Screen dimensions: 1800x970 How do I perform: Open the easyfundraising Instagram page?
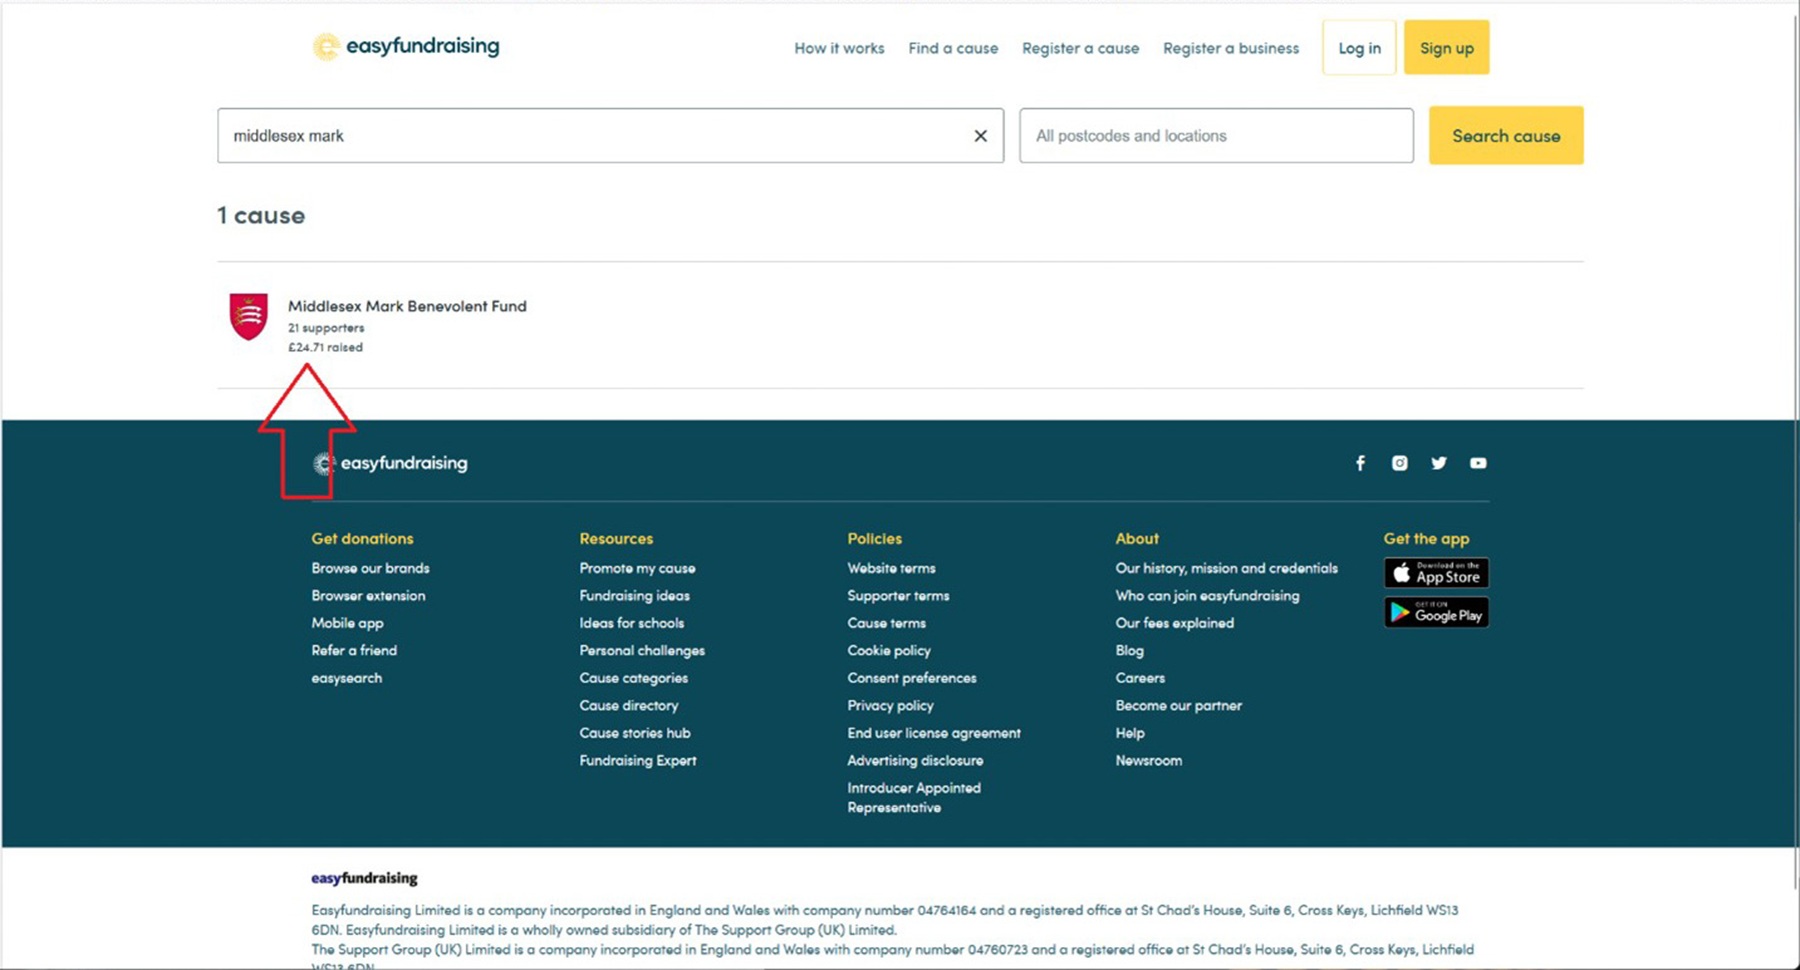(x=1399, y=463)
